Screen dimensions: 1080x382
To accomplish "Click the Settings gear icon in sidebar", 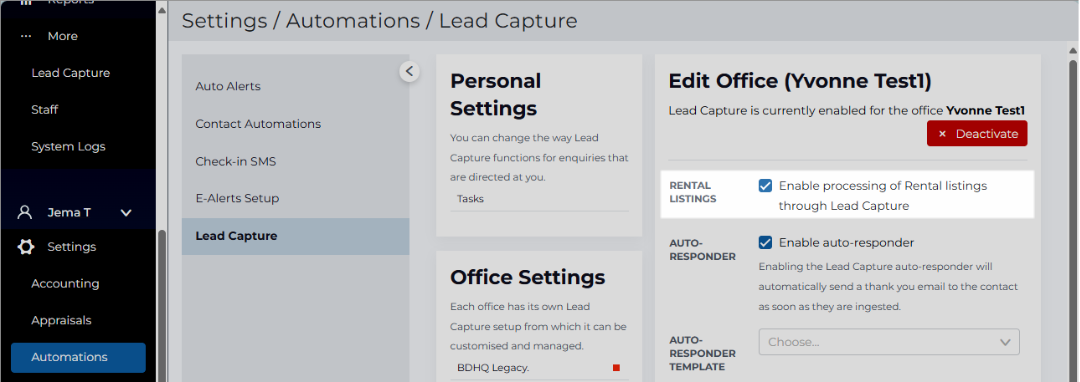I will point(25,246).
